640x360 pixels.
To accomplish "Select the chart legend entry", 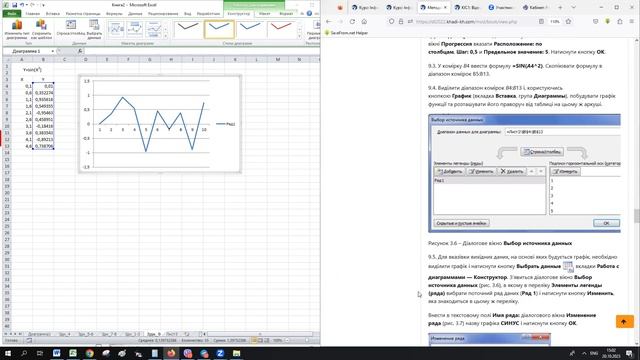I will 226,124.
